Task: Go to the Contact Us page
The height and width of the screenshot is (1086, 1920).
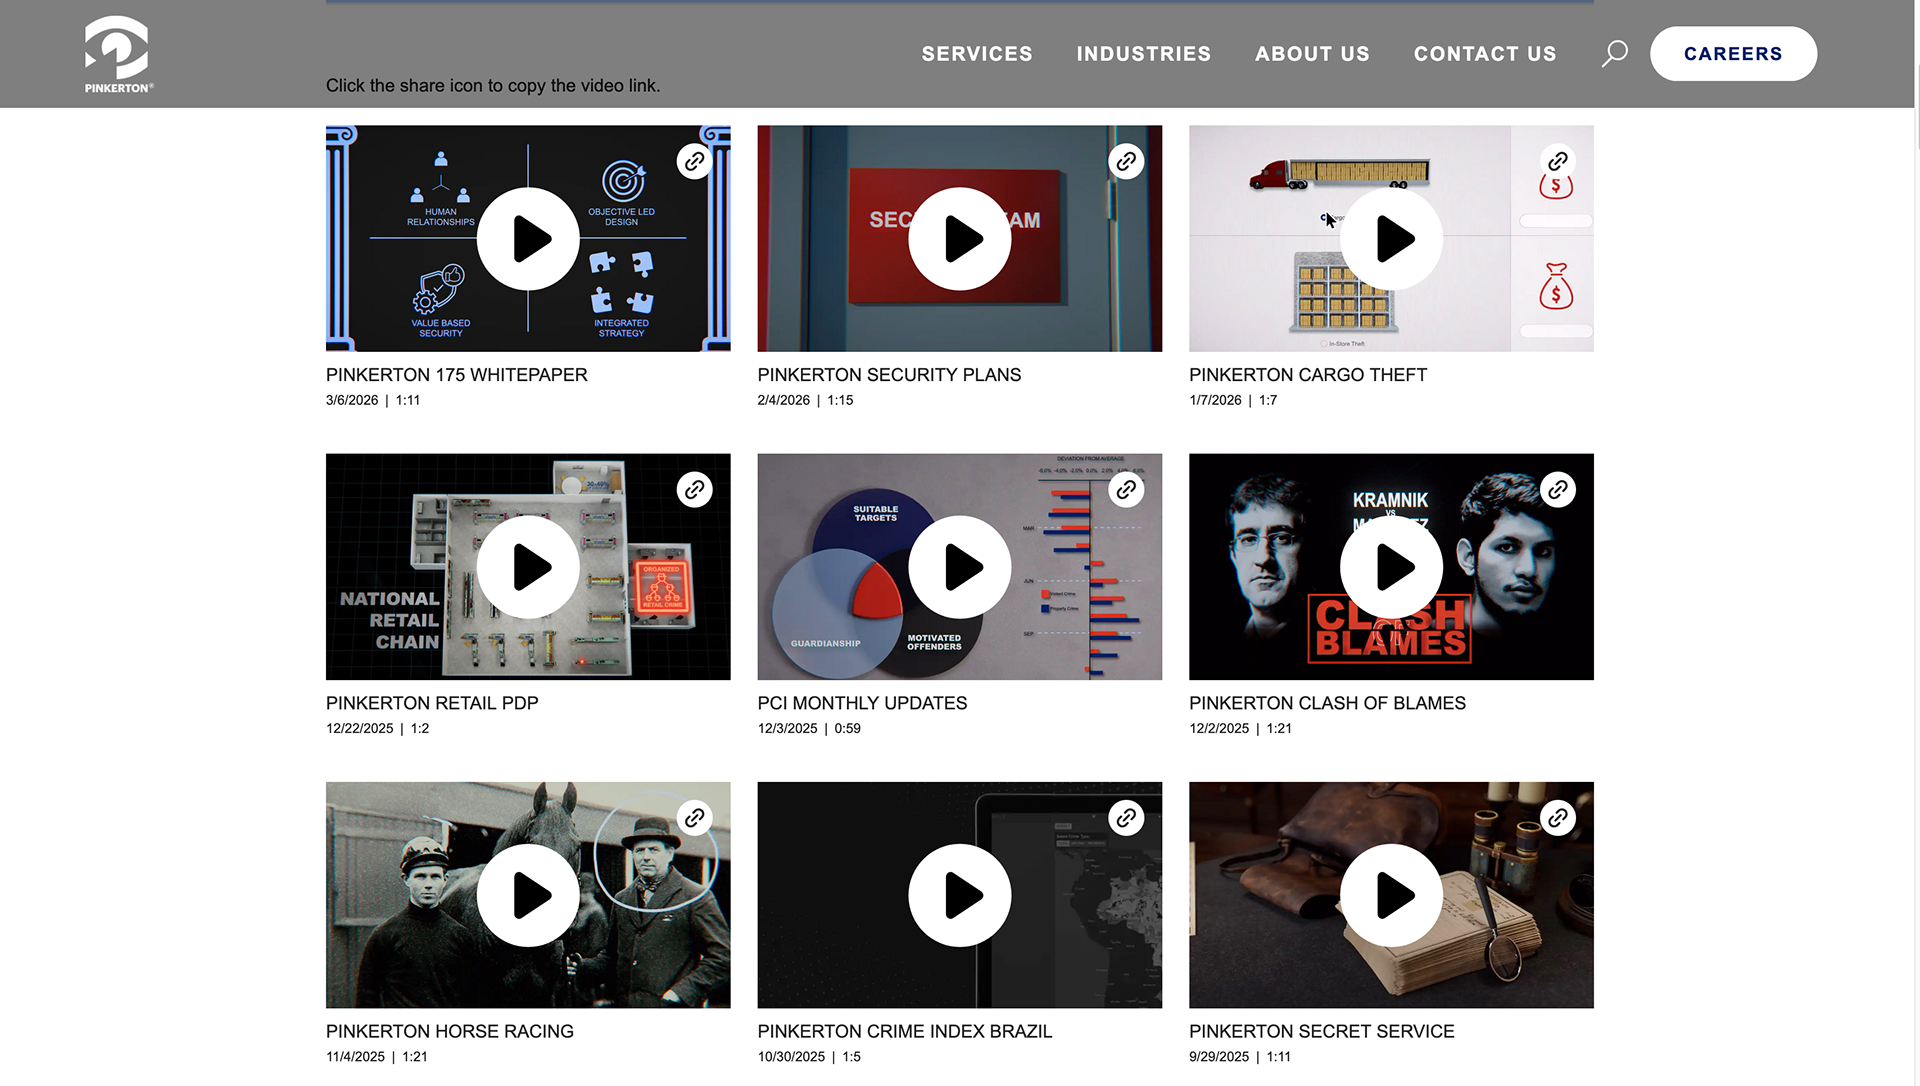Action: [x=1484, y=54]
